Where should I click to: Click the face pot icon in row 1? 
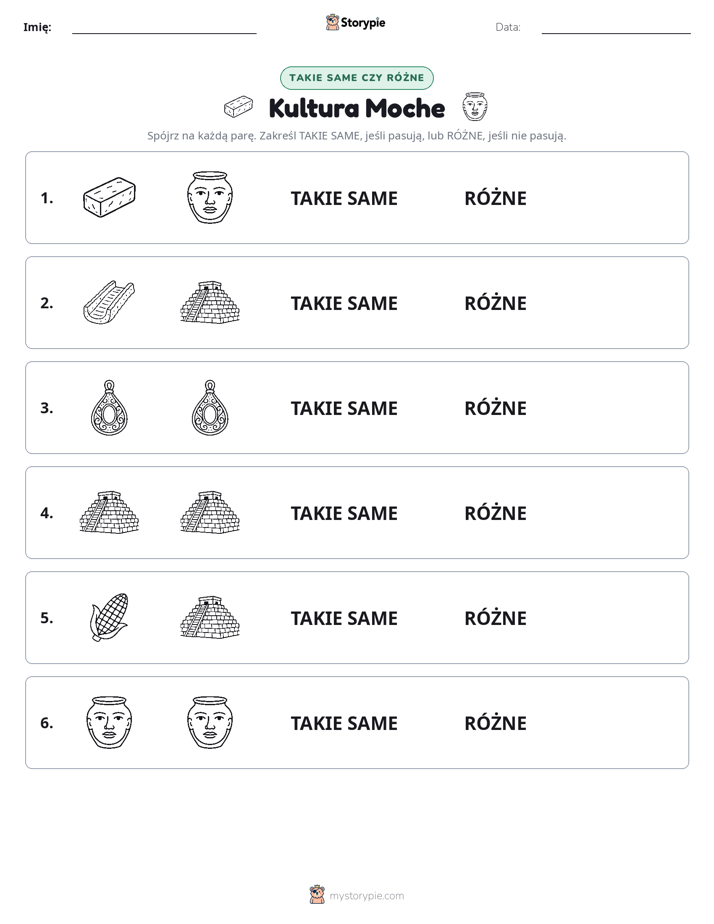coord(210,197)
